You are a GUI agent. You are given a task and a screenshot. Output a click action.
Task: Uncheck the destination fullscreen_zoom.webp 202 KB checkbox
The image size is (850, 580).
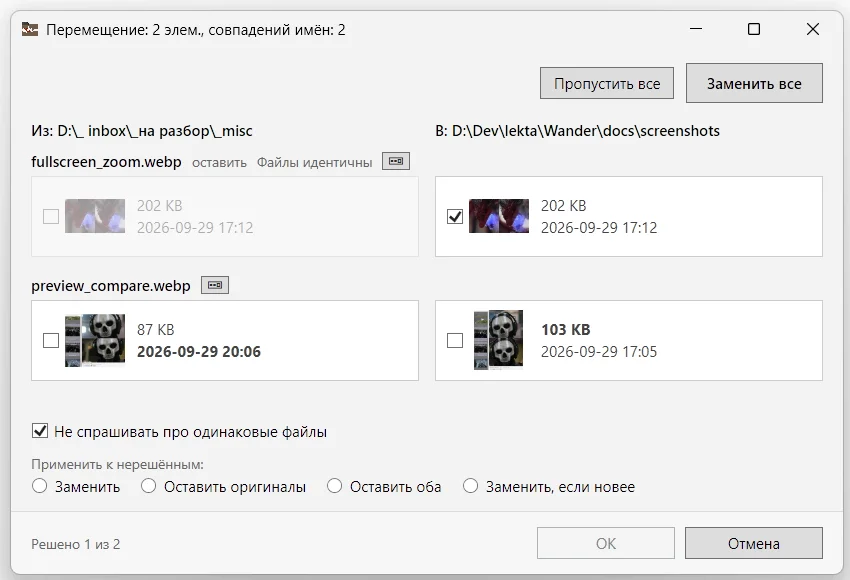click(455, 216)
